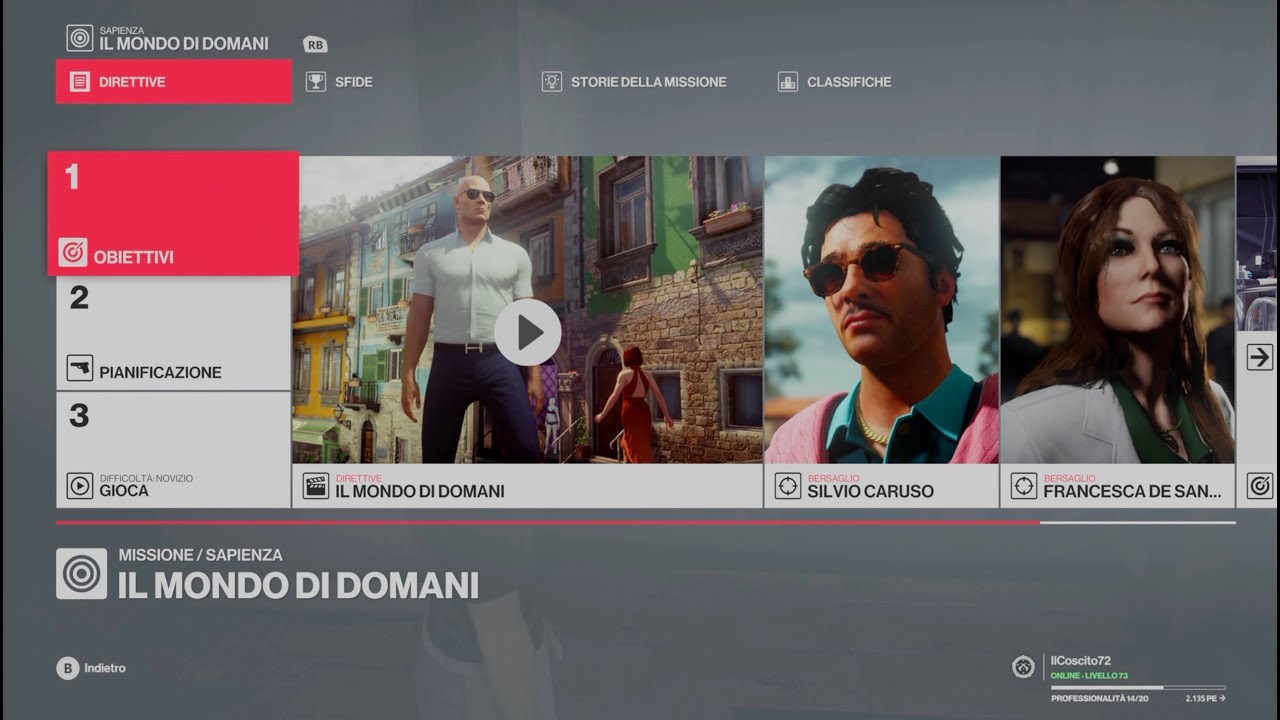The width and height of the screenshot is (1280, 720).
Task: Click the large target icon beside mission title
Action: [x=81, y=573]
